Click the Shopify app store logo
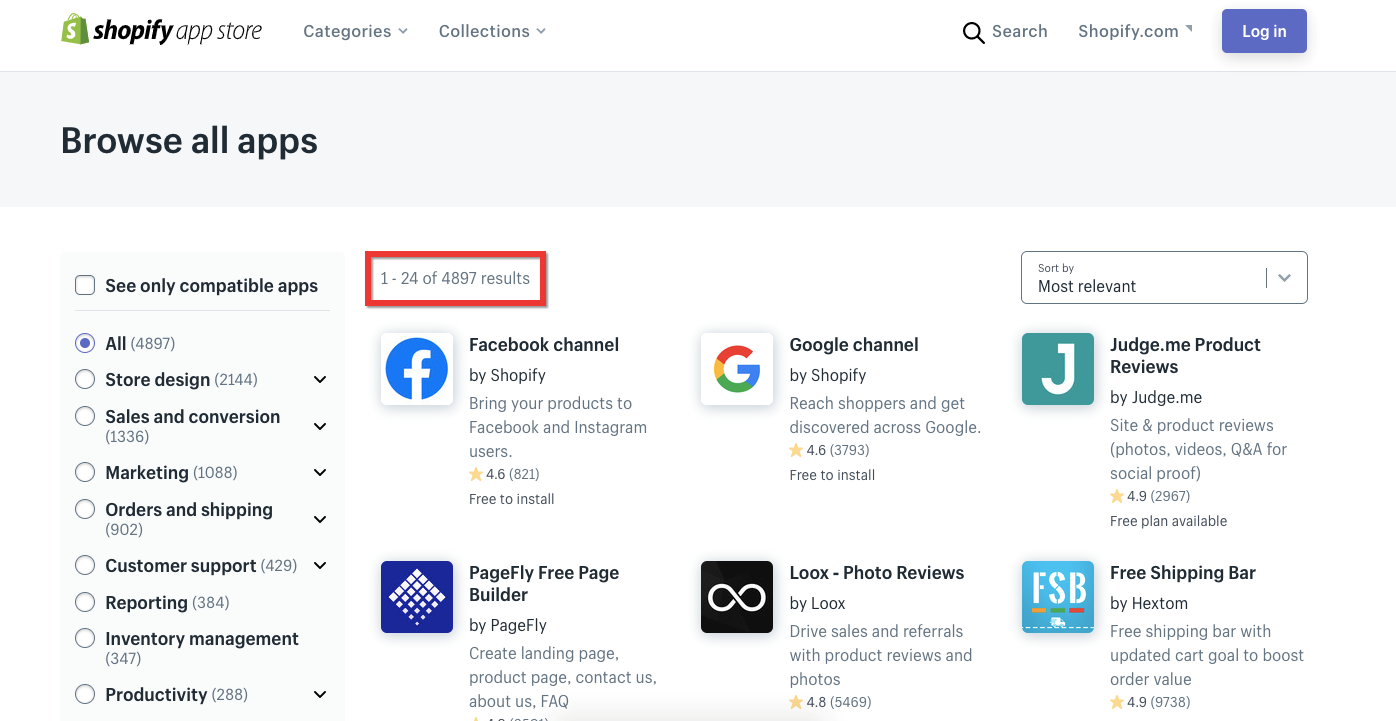Image resolution: width=1396 pixels, height=721 pixels. coord(161,30)
